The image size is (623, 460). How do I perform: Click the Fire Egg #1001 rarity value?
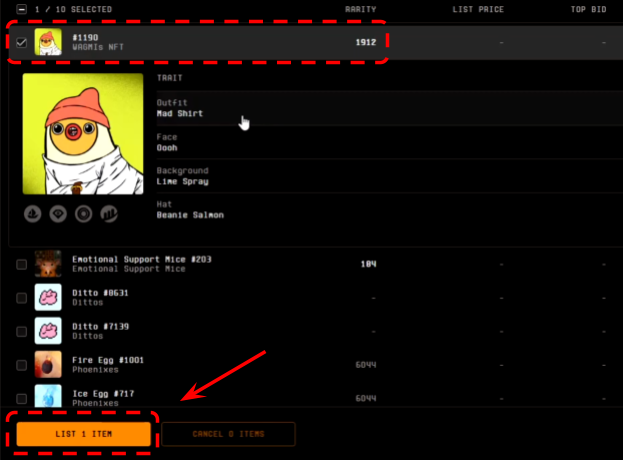tap(366, 365)
